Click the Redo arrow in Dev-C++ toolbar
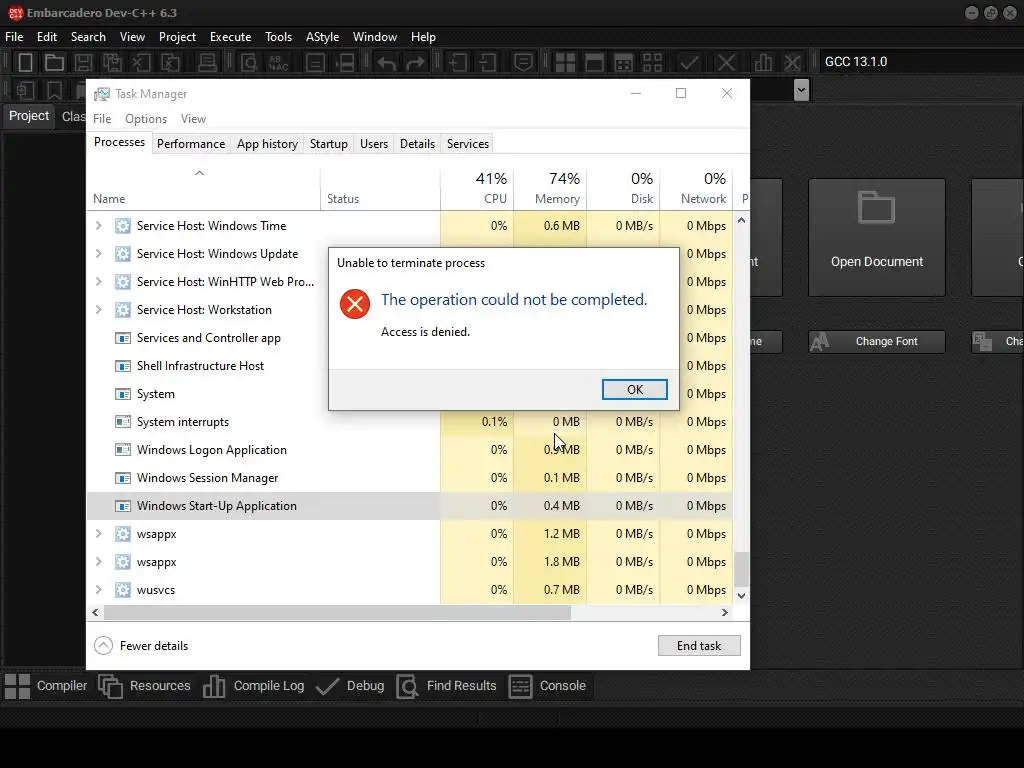 click(x=415, y=62)
